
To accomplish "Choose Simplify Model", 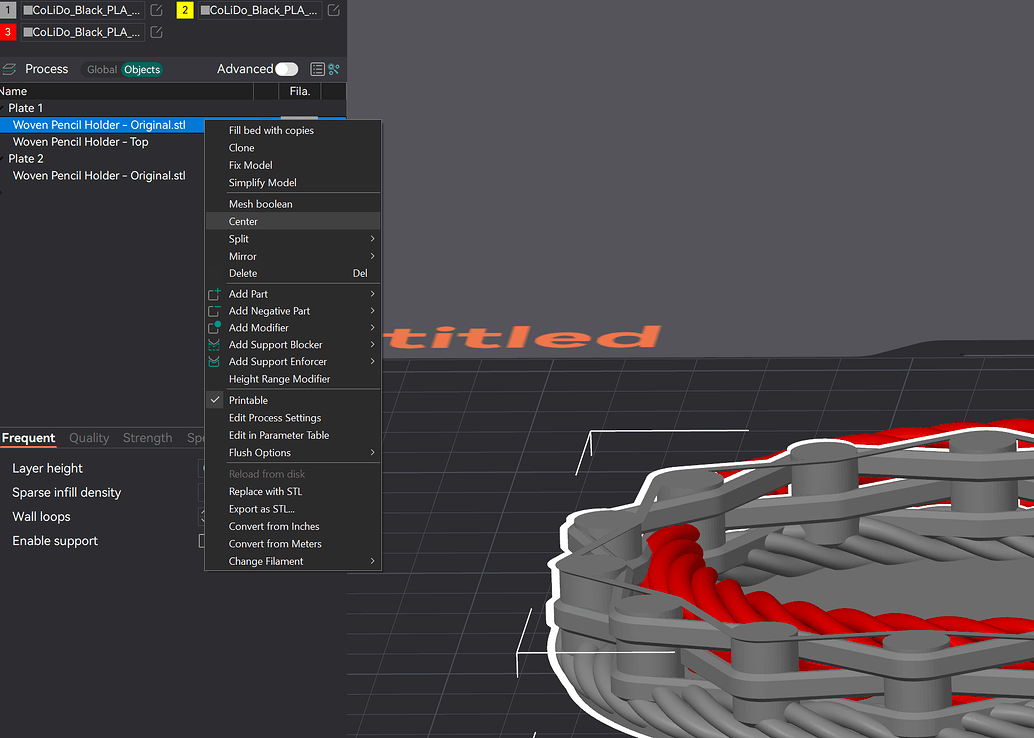I will [x=293, y=183].
